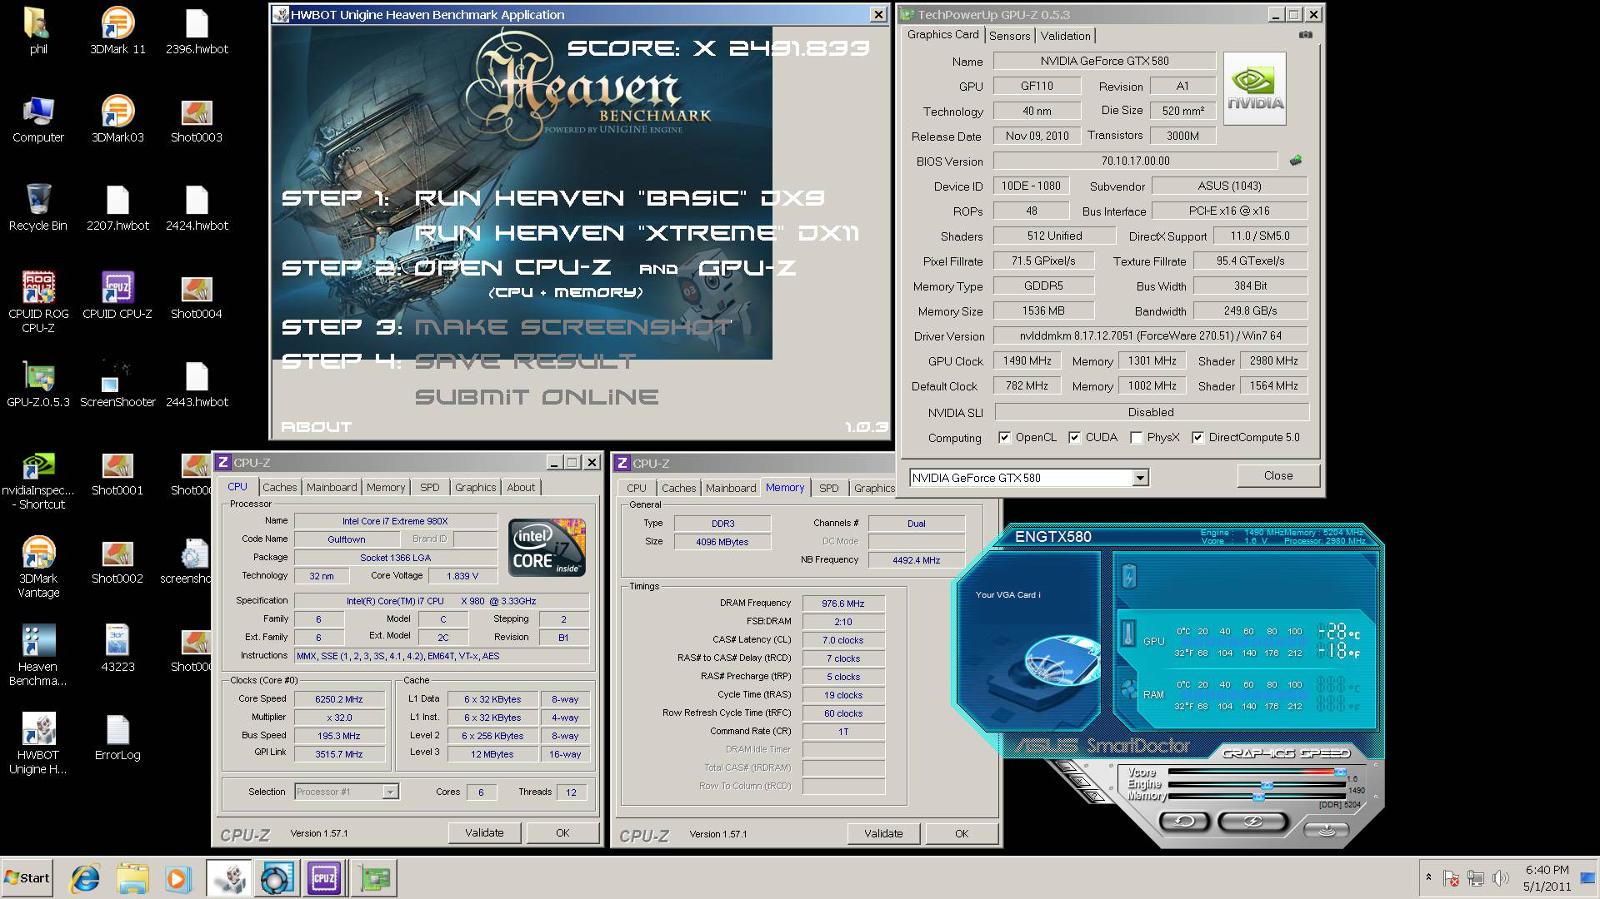
Task: Open the CPUID CPU-Z desktop shortcut
Action: (x=117, y=295)
